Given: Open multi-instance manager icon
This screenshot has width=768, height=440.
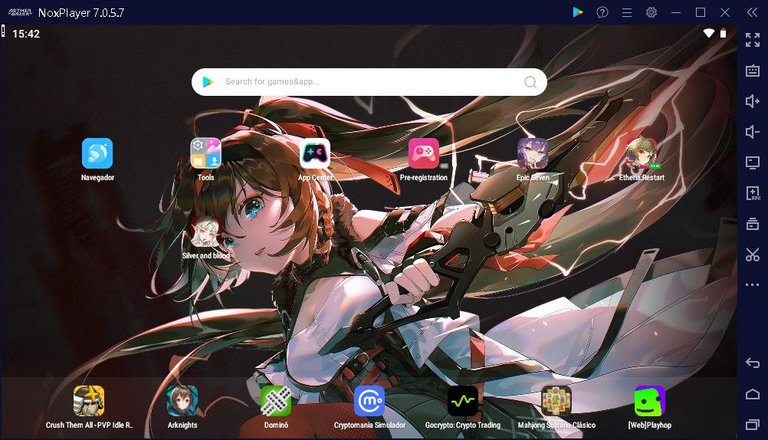Looking at the screenshot, I should tap(752, 223).
